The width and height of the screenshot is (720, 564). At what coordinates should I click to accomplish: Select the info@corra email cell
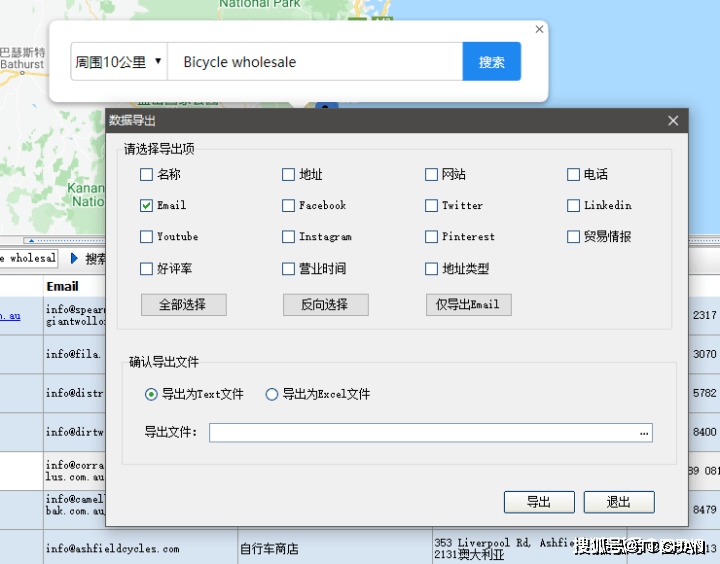(74, 471)
